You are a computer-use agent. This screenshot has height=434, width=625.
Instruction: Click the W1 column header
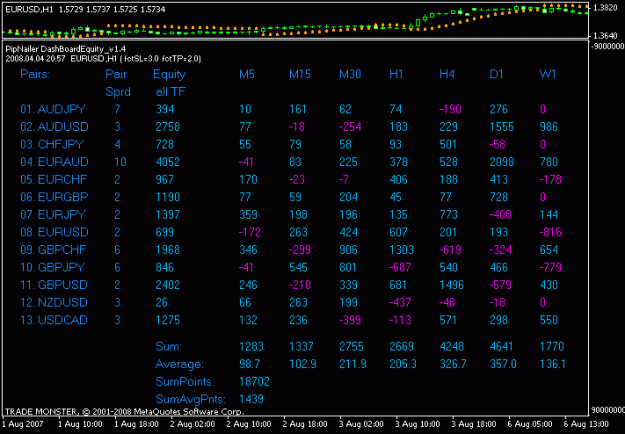click(547, 74)
